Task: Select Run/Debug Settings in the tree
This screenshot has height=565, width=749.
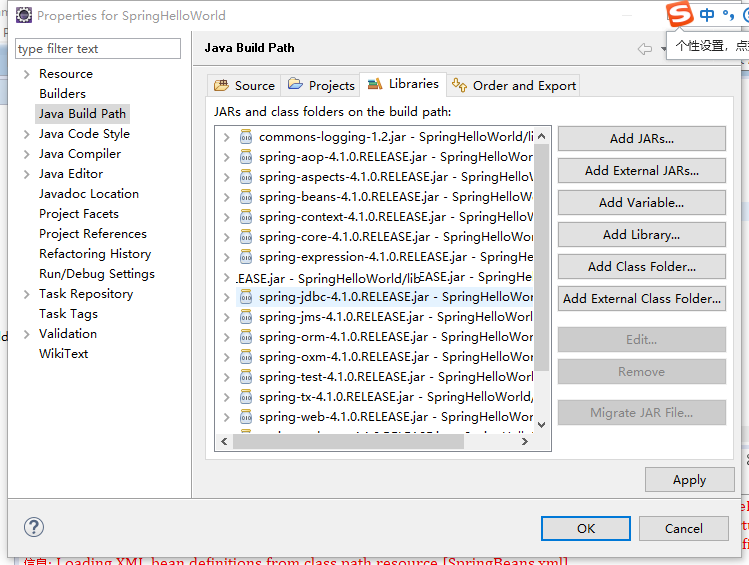Action: pyautogui.click(x=97, y=274)
